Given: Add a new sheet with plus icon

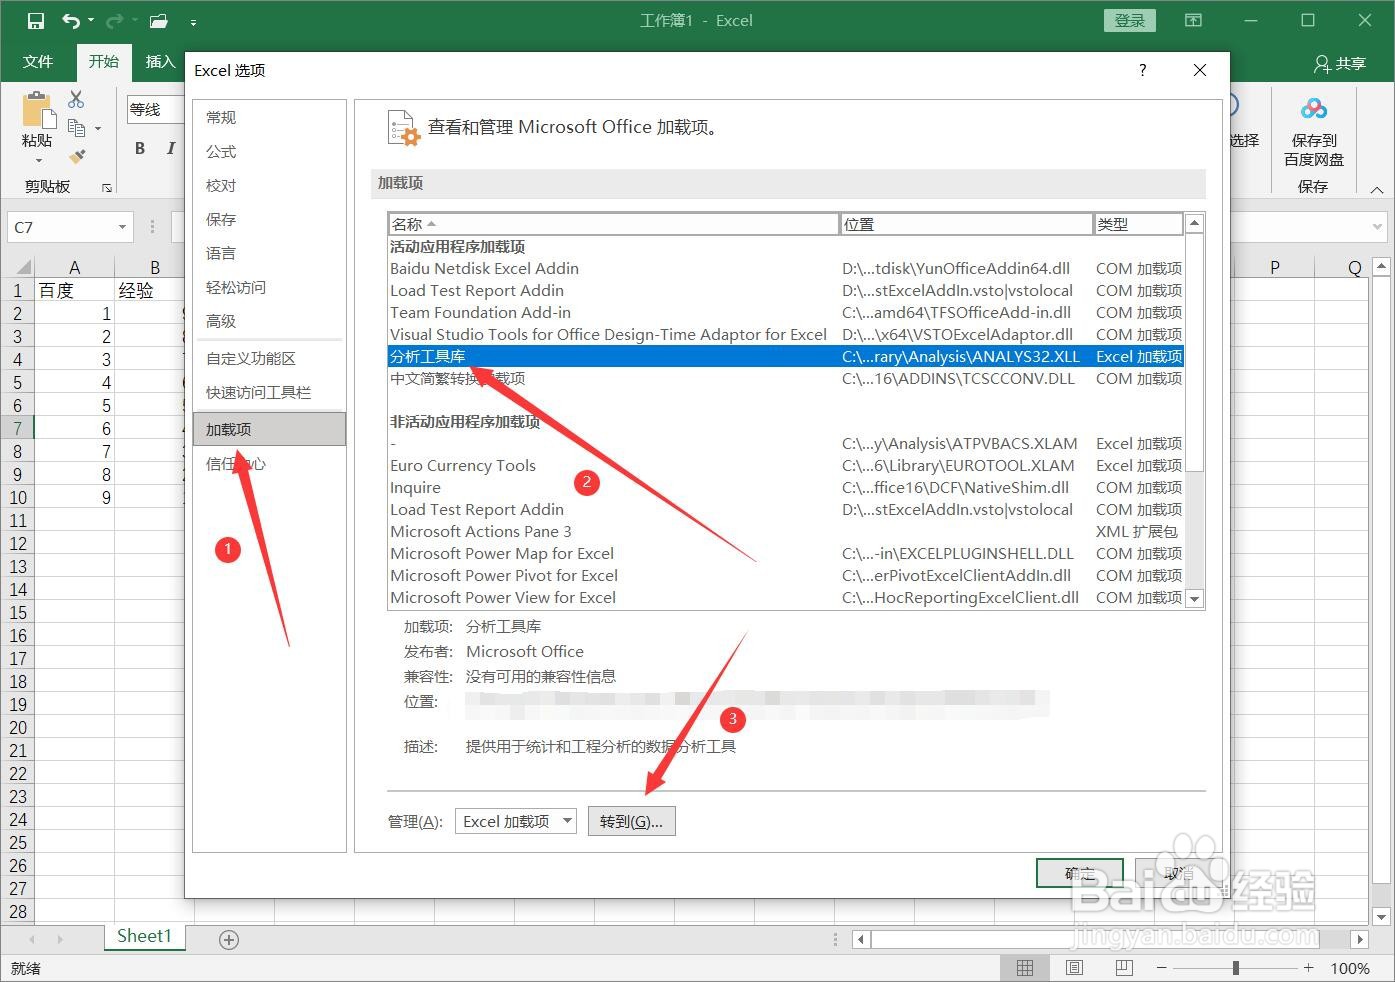Looking at the screenshot, I should click(229, 939).
